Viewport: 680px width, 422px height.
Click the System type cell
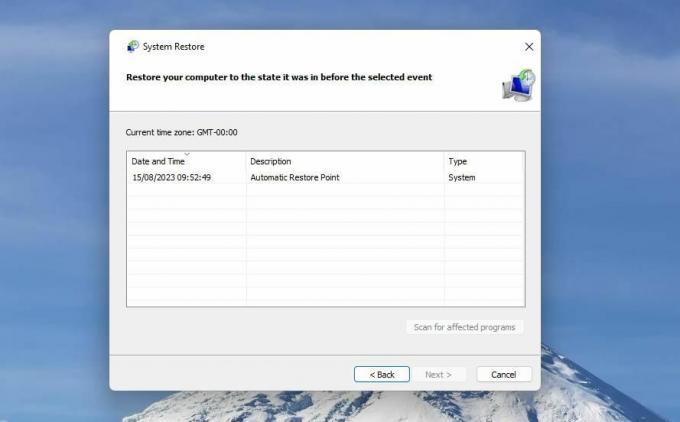[462, 177]
